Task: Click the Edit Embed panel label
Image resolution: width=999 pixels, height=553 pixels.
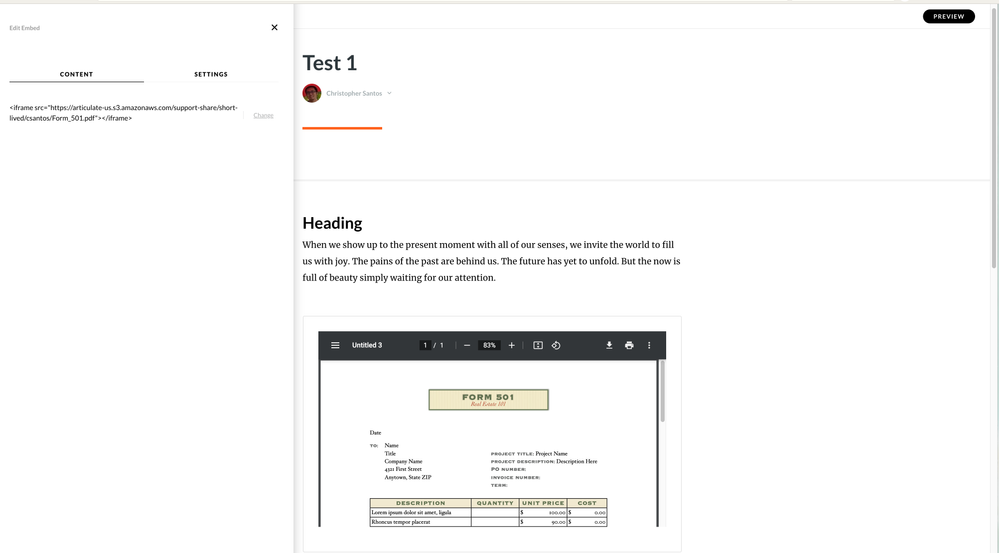Action: pyautogui.click(x=24, y=28)
